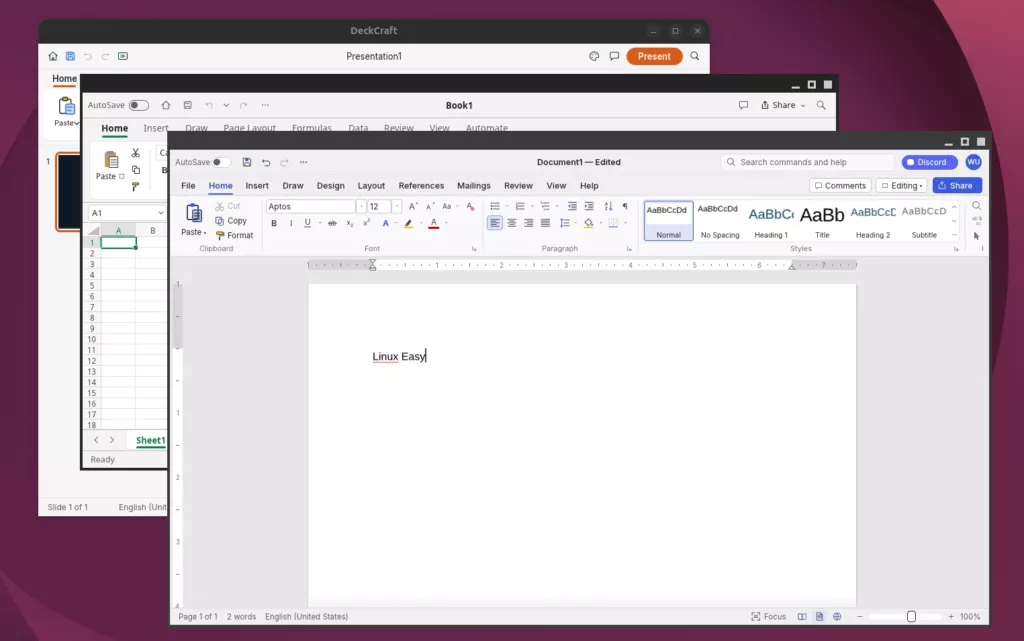Center-align the paragraph

click(x=512, y=223)
